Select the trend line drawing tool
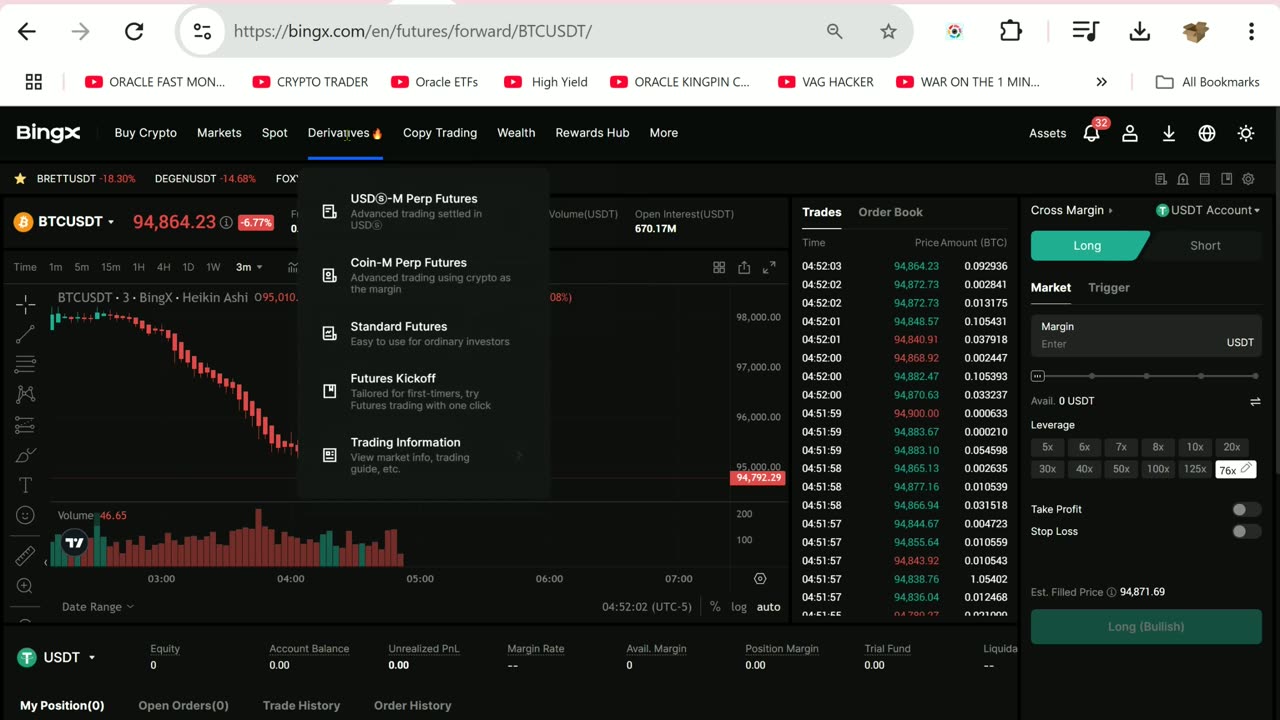This screenshot has width=1280, height=720. click(26, 333)
